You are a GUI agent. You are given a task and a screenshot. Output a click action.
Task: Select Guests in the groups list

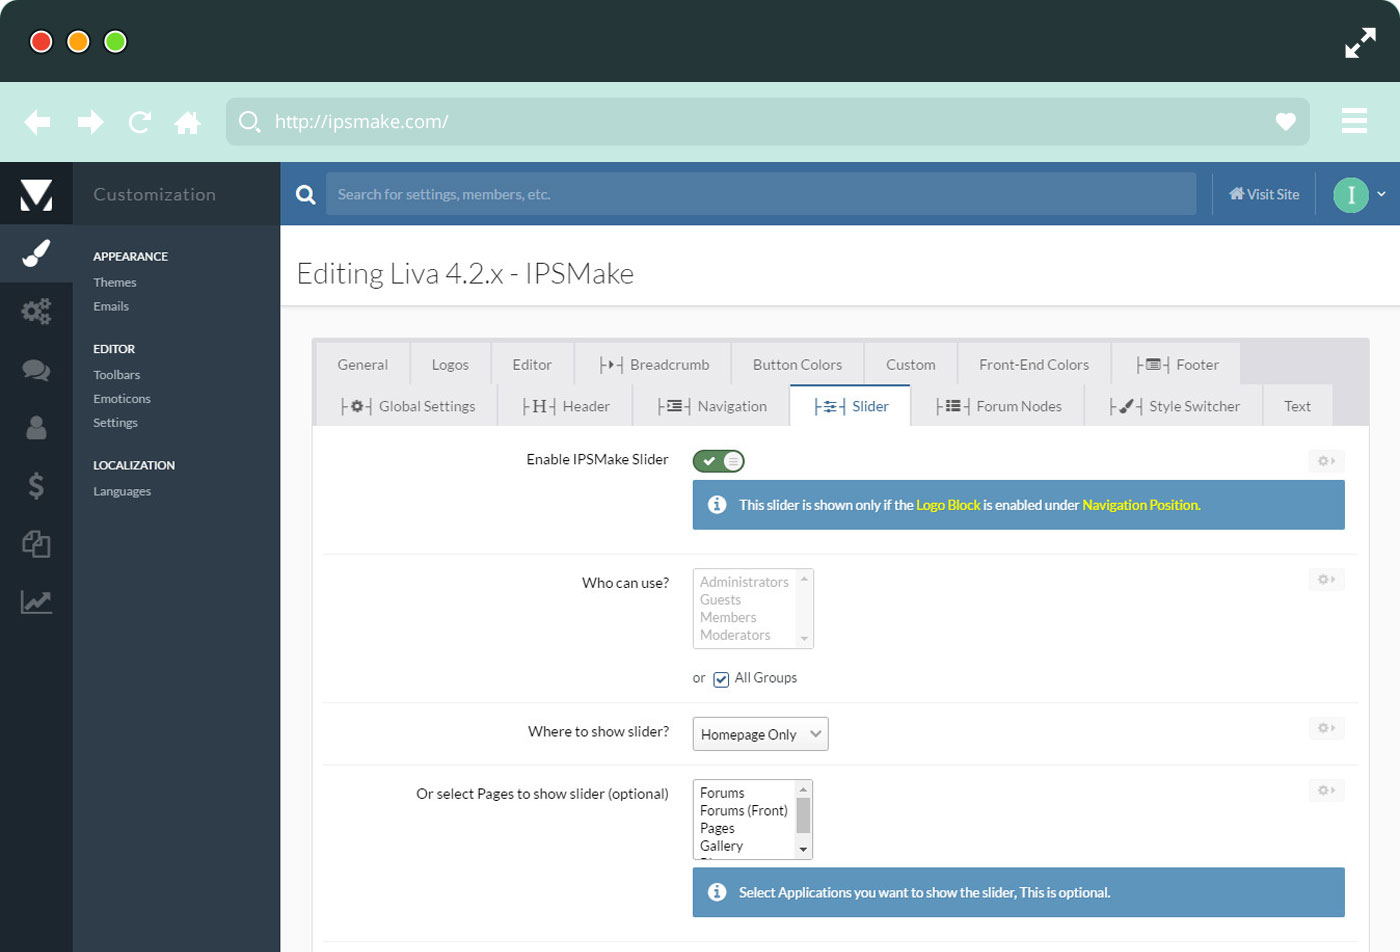tap(720, 600)
